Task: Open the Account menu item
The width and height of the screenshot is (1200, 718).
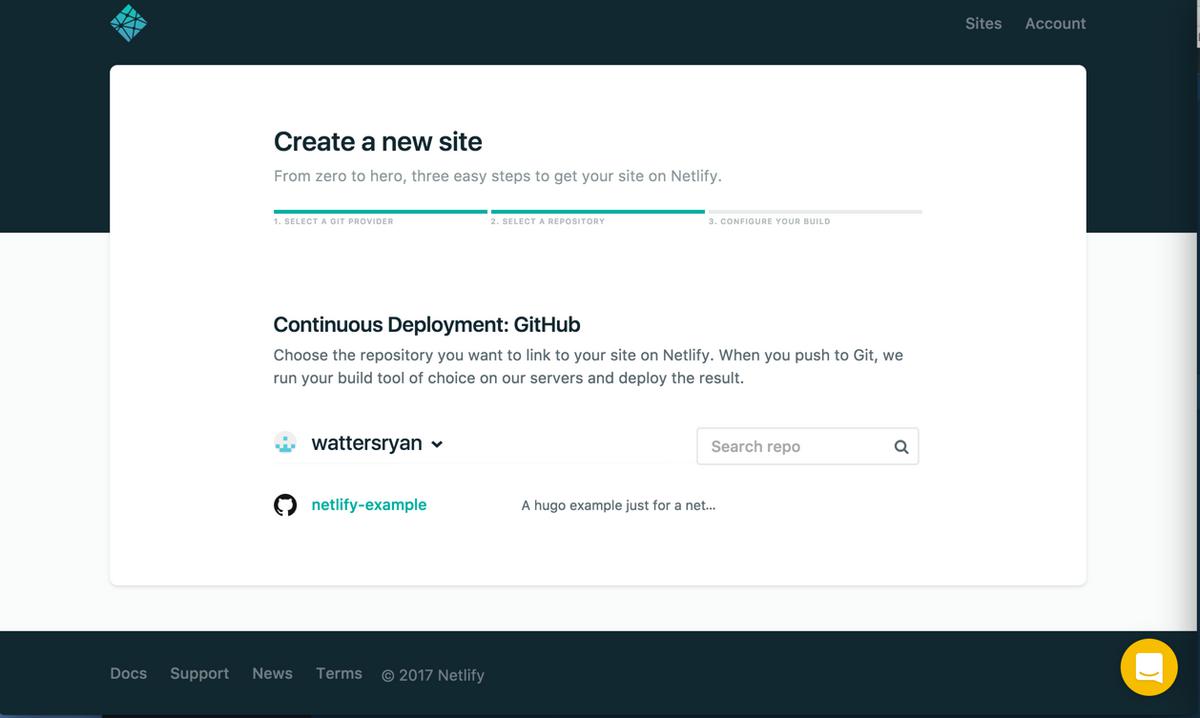Action: (1055, 23)
